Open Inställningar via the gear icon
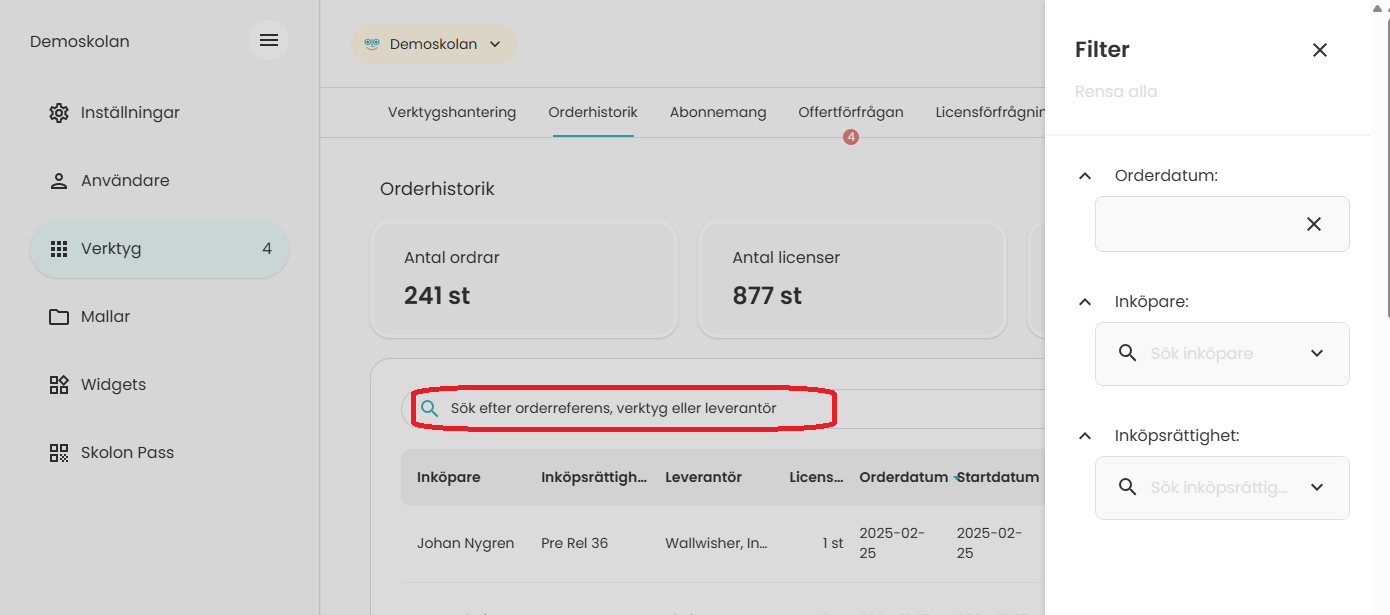The width and height of the screenshot is (1390, 615). tap(59, 113)
